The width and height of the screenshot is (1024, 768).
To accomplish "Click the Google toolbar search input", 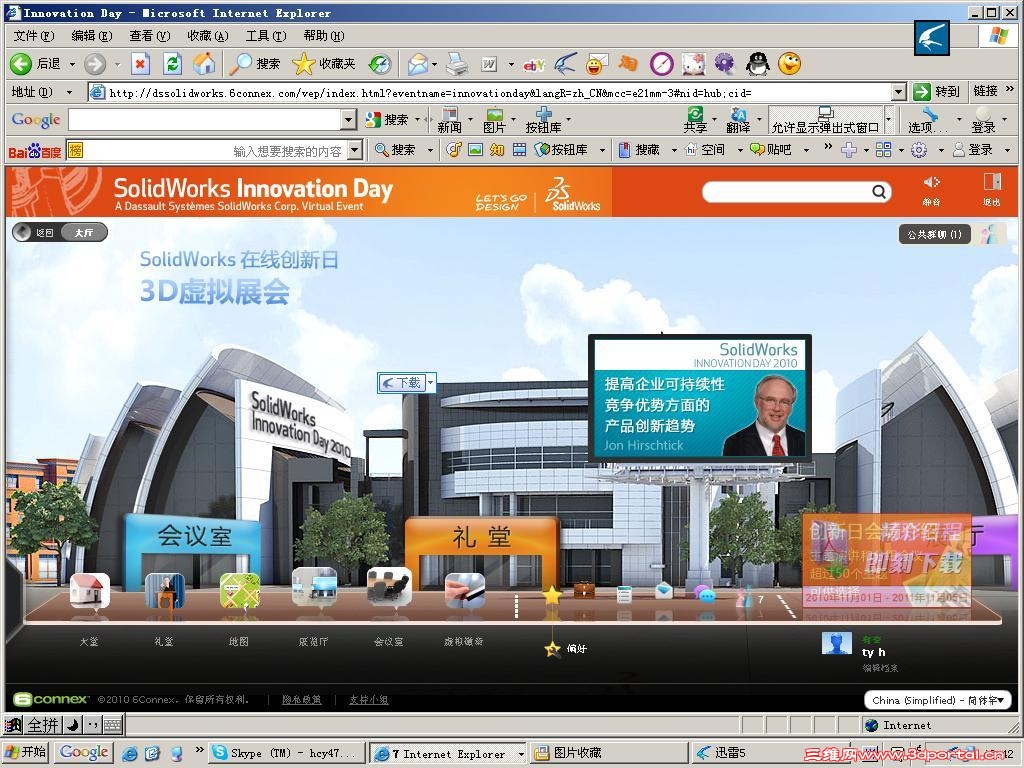I will 205,120.
